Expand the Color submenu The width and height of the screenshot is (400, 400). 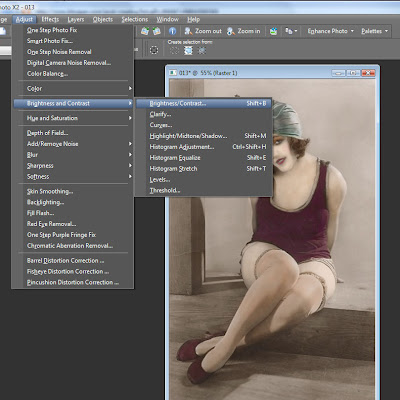73,88
